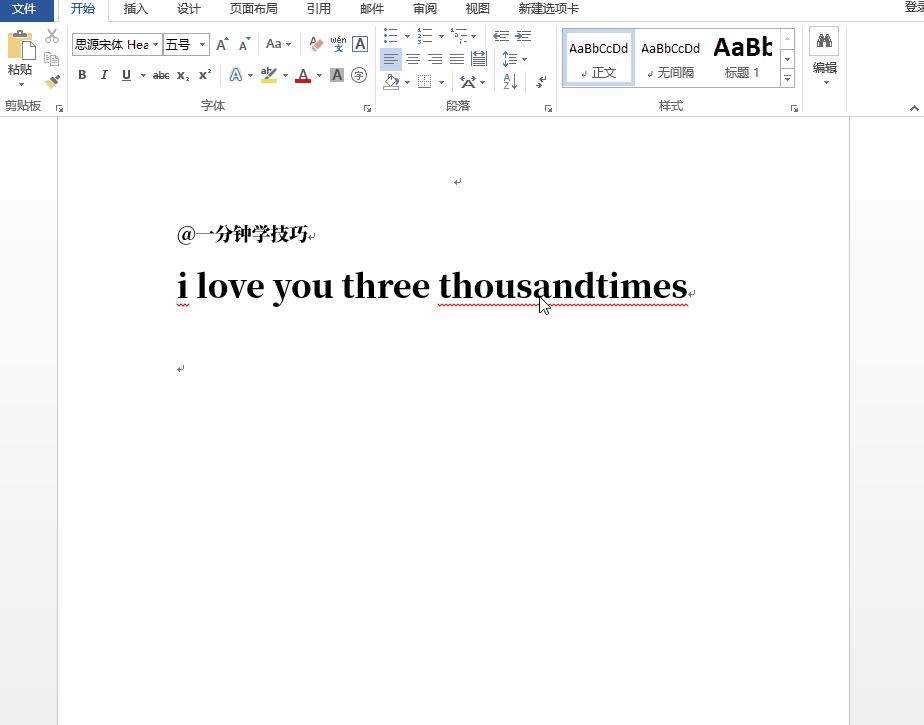Click shading paint bucket icon
This screenshot has height=725, width=924.
[x=391, y=81]
